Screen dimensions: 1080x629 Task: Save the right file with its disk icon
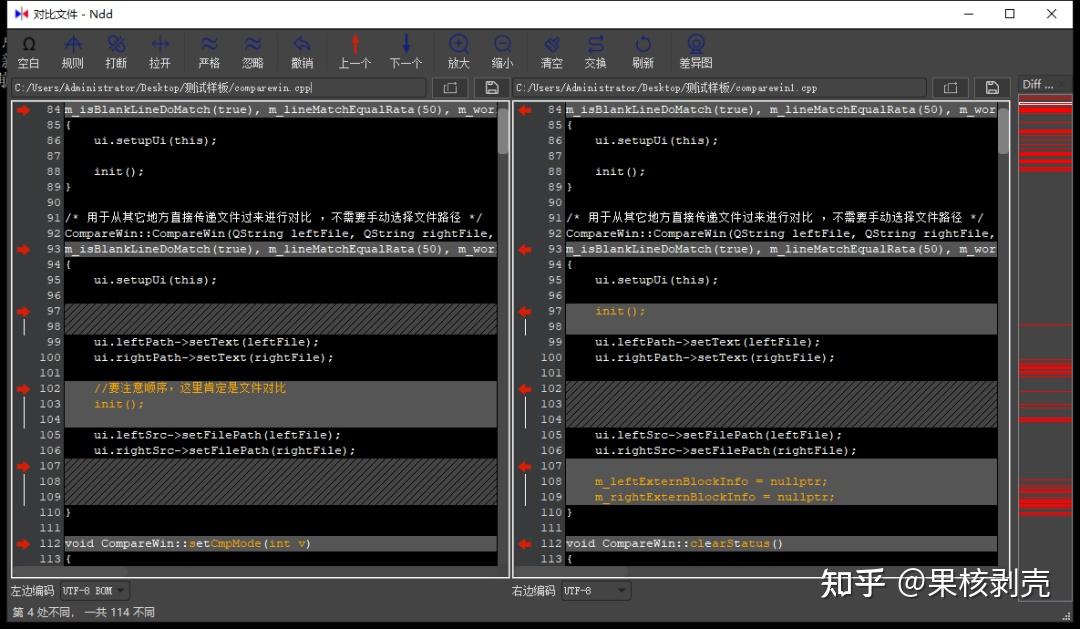coord(992,87)
